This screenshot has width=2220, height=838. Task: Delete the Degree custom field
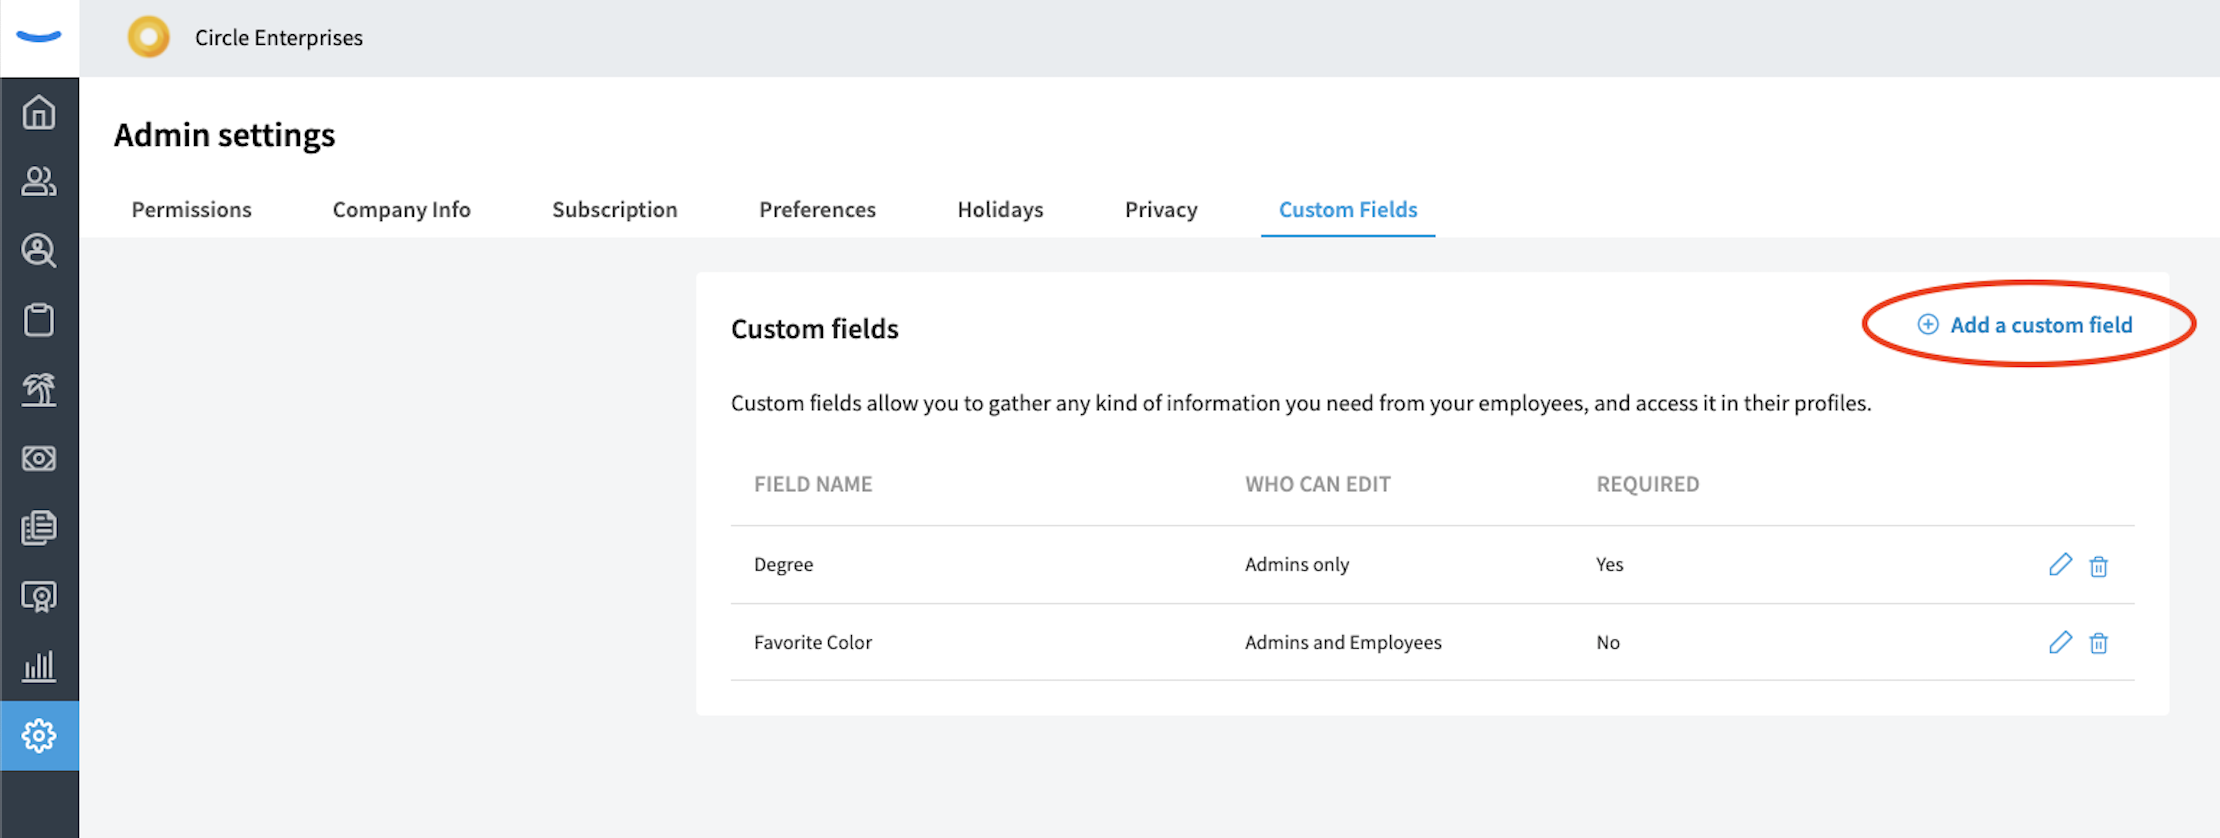click(x=2099, y=566)
